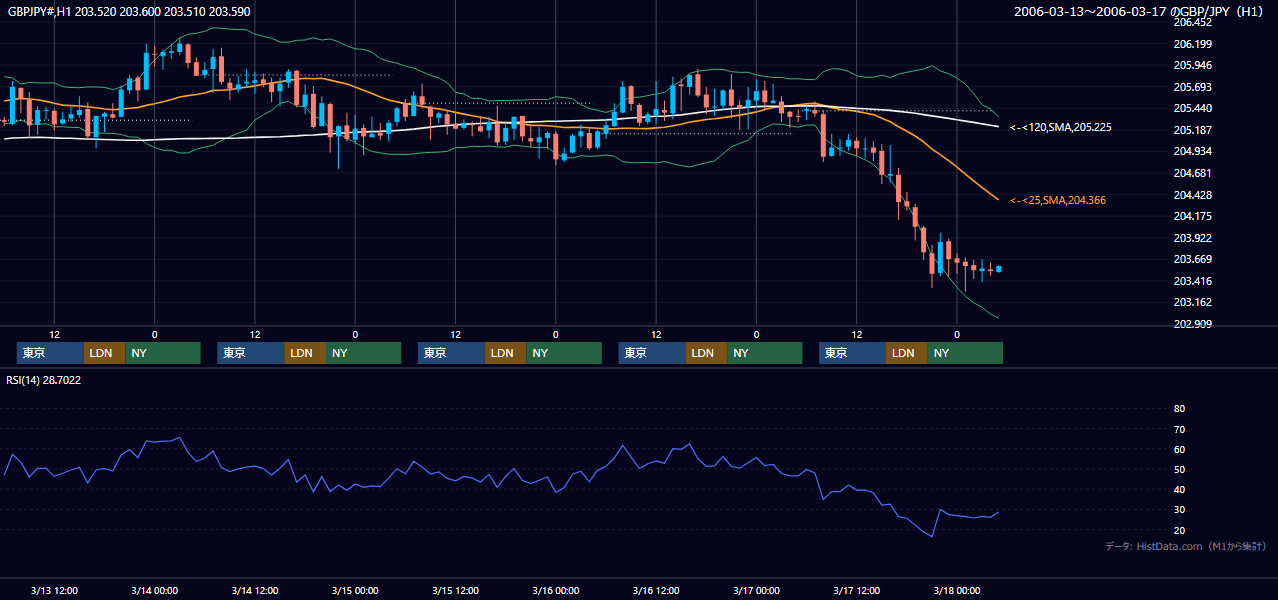Select the 東京 session block for 3/16
Viewport: 1278px width, 600px height.
[652, 353]
